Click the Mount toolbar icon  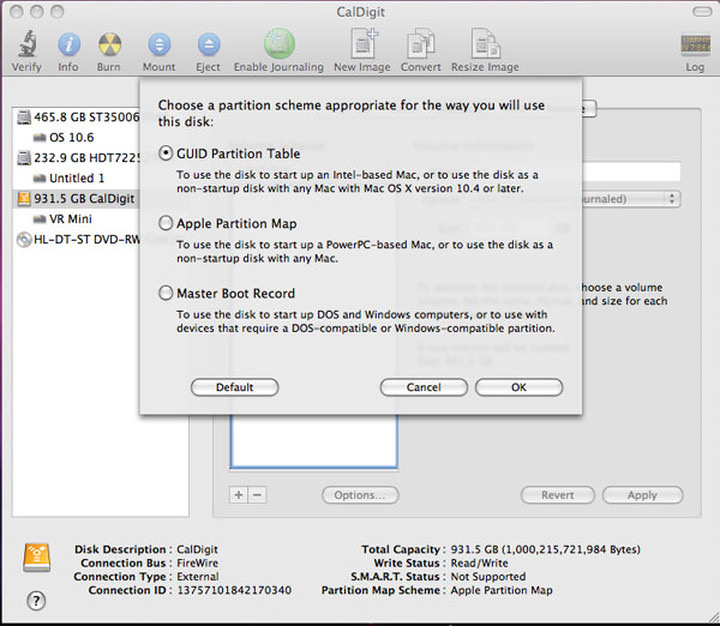point(158,45)
